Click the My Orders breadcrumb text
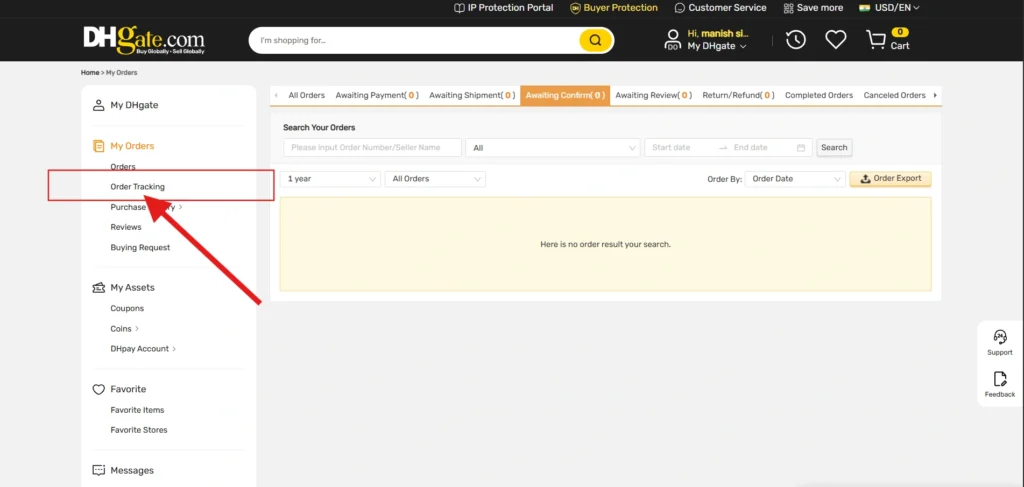Viewport: 1024px width, 487px height. pyautogui.click(x=121, y=72)
